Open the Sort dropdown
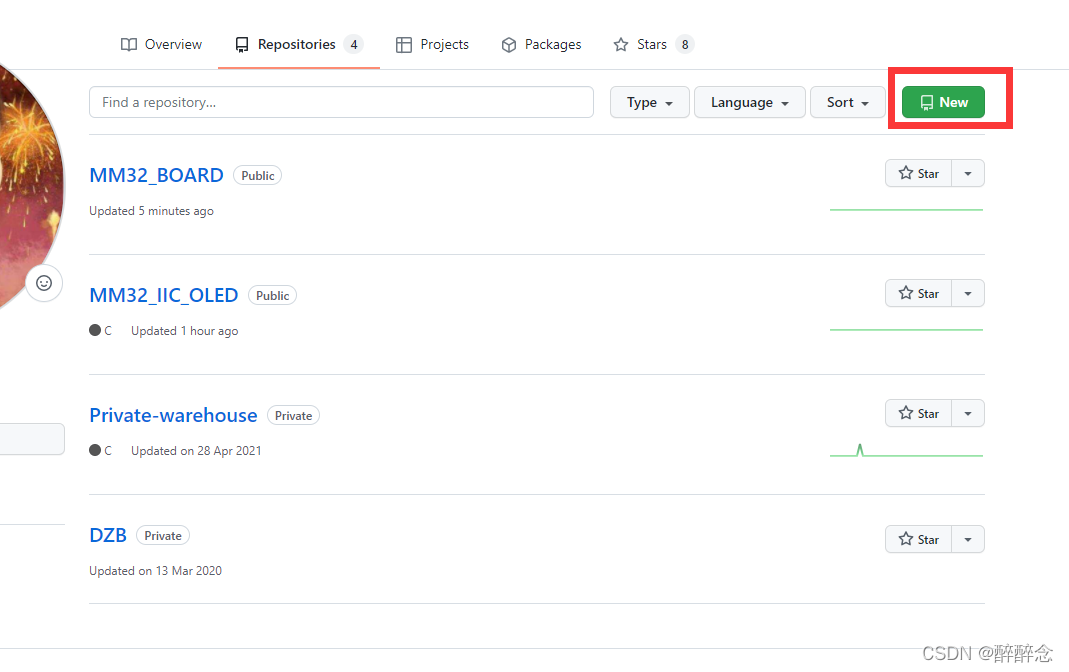Viewport: 1069px width, 672px height. coord(847,102)
